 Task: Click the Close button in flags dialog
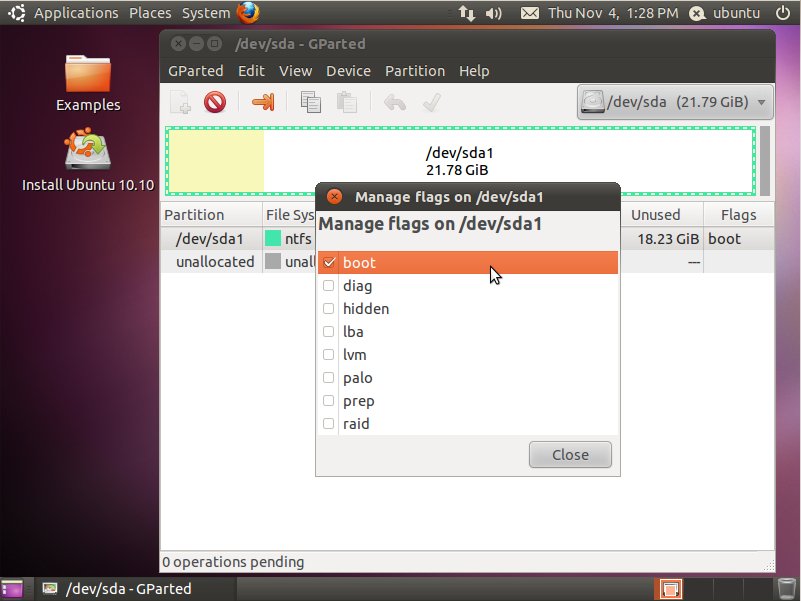pyautogui.click(x=570, y=454)
